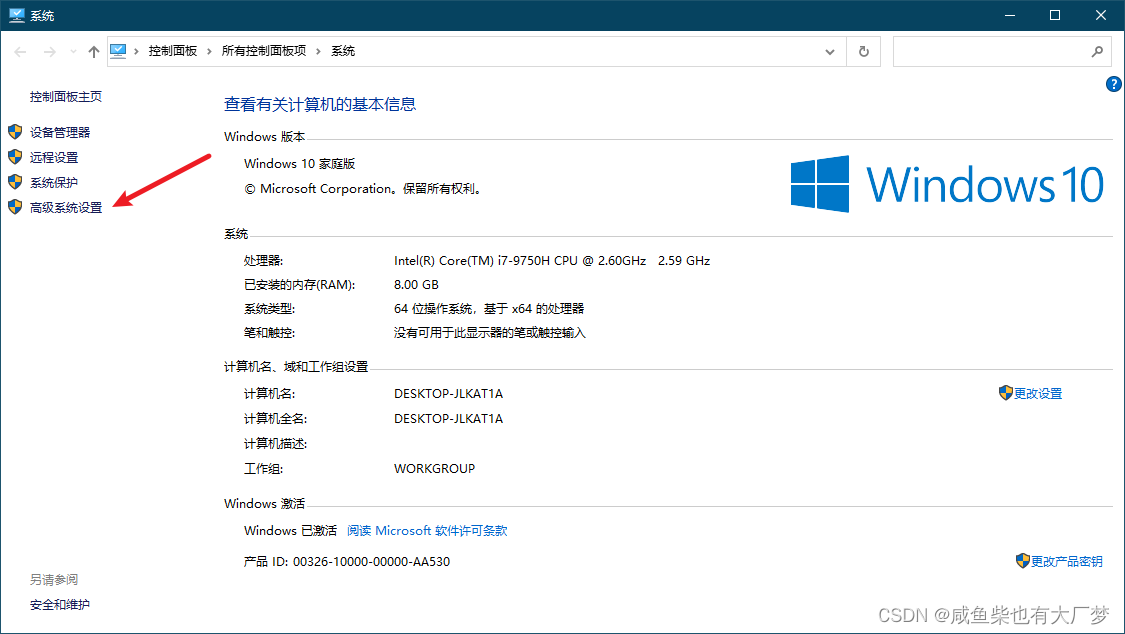Screen dimensions: 1125x634
Task: Select 系统 breadcrumb in address bar
Action: pyautogui.click(x=343, y=51)
